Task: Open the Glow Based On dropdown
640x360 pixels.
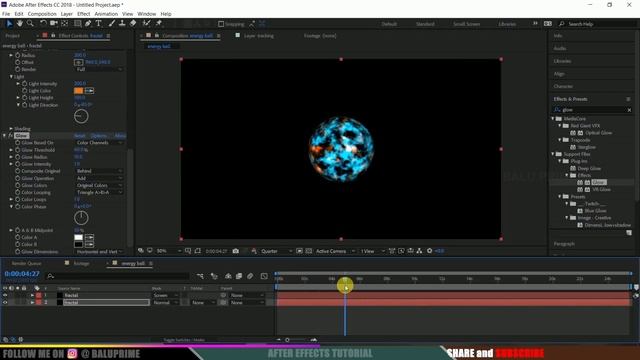Action: [x=99, y=143]
